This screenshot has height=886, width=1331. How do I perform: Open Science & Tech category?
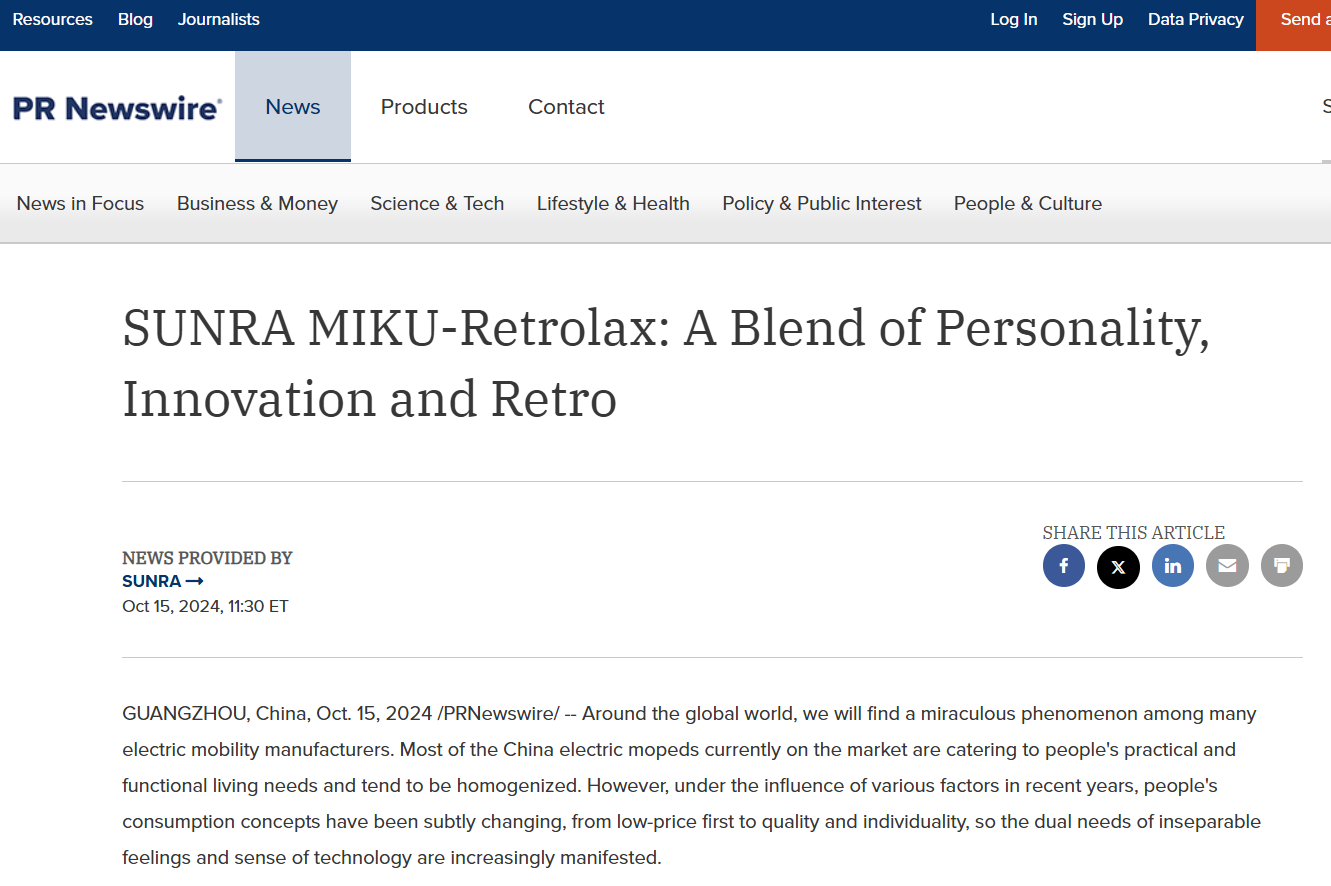[x=437, y=204]
